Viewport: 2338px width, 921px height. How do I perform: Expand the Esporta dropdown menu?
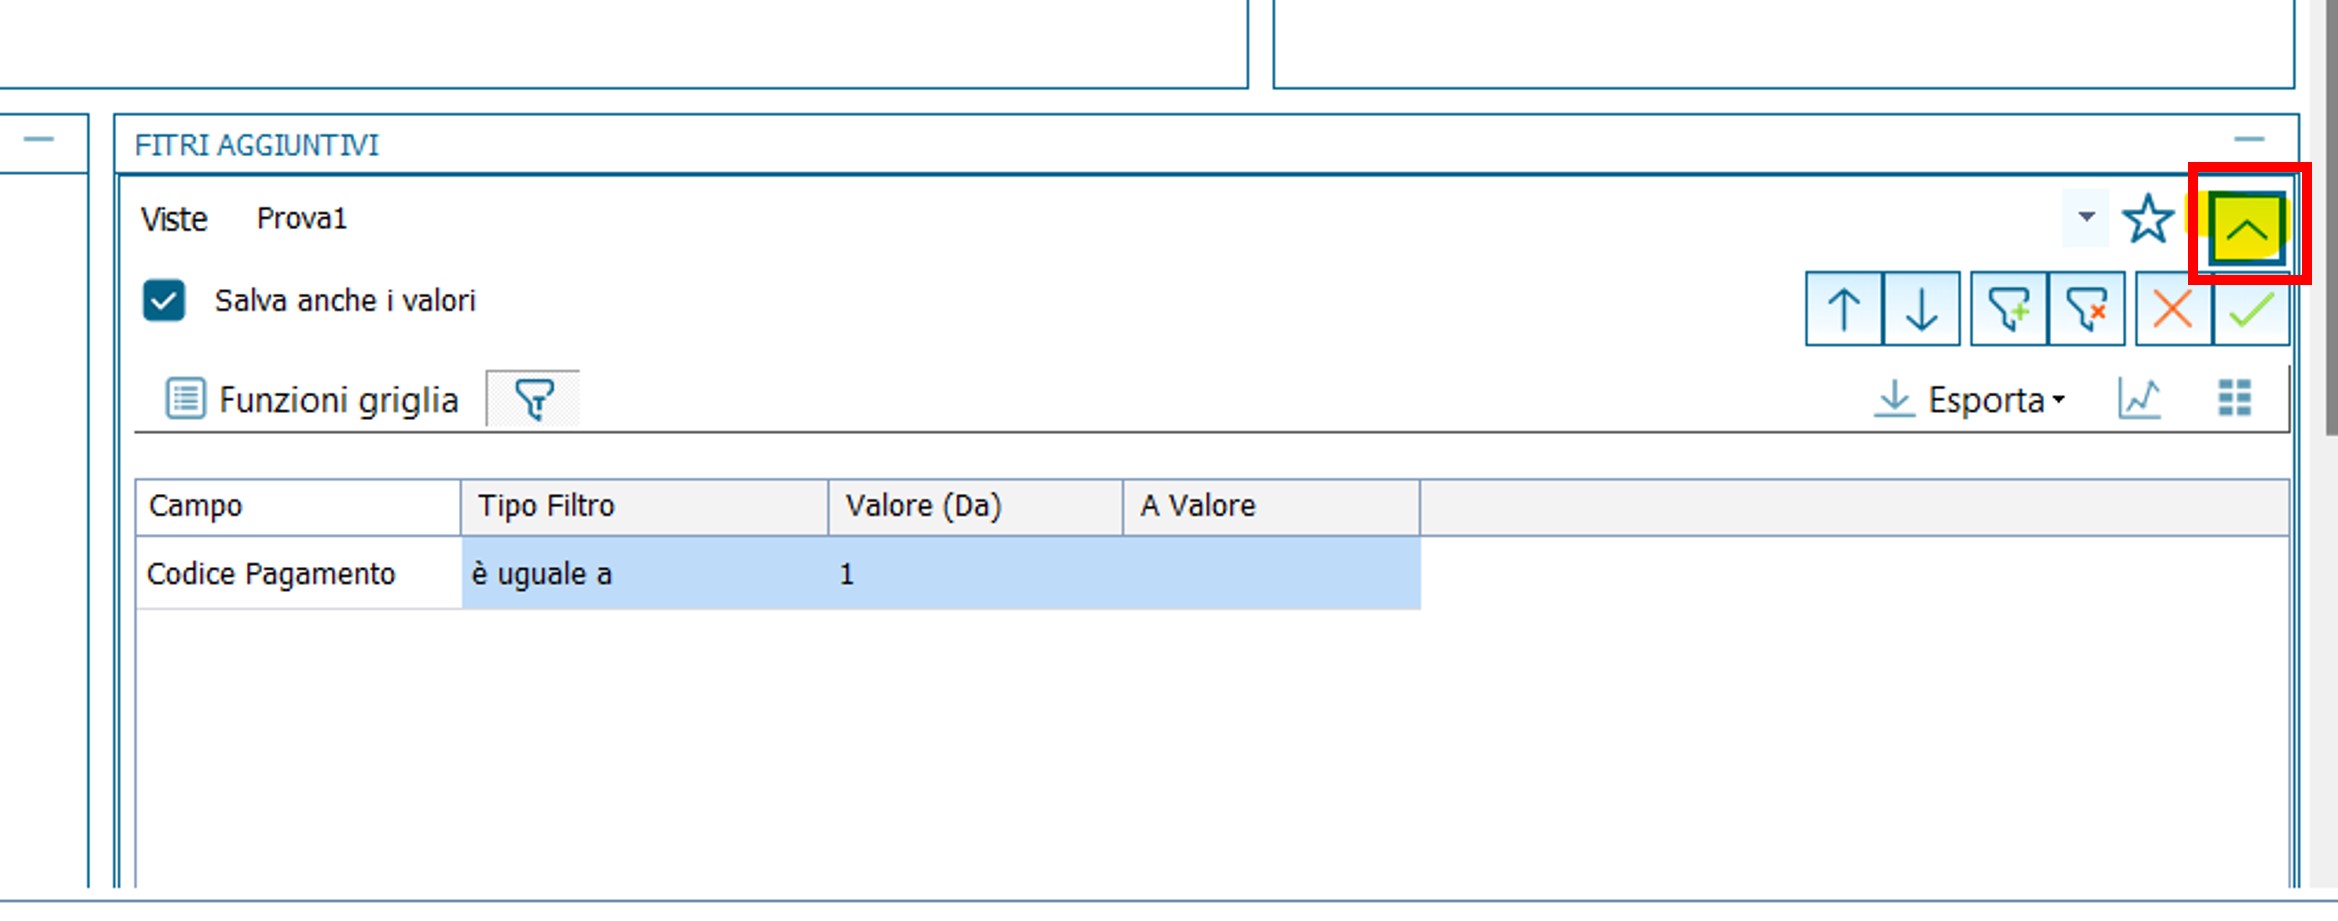[1969, 400]
